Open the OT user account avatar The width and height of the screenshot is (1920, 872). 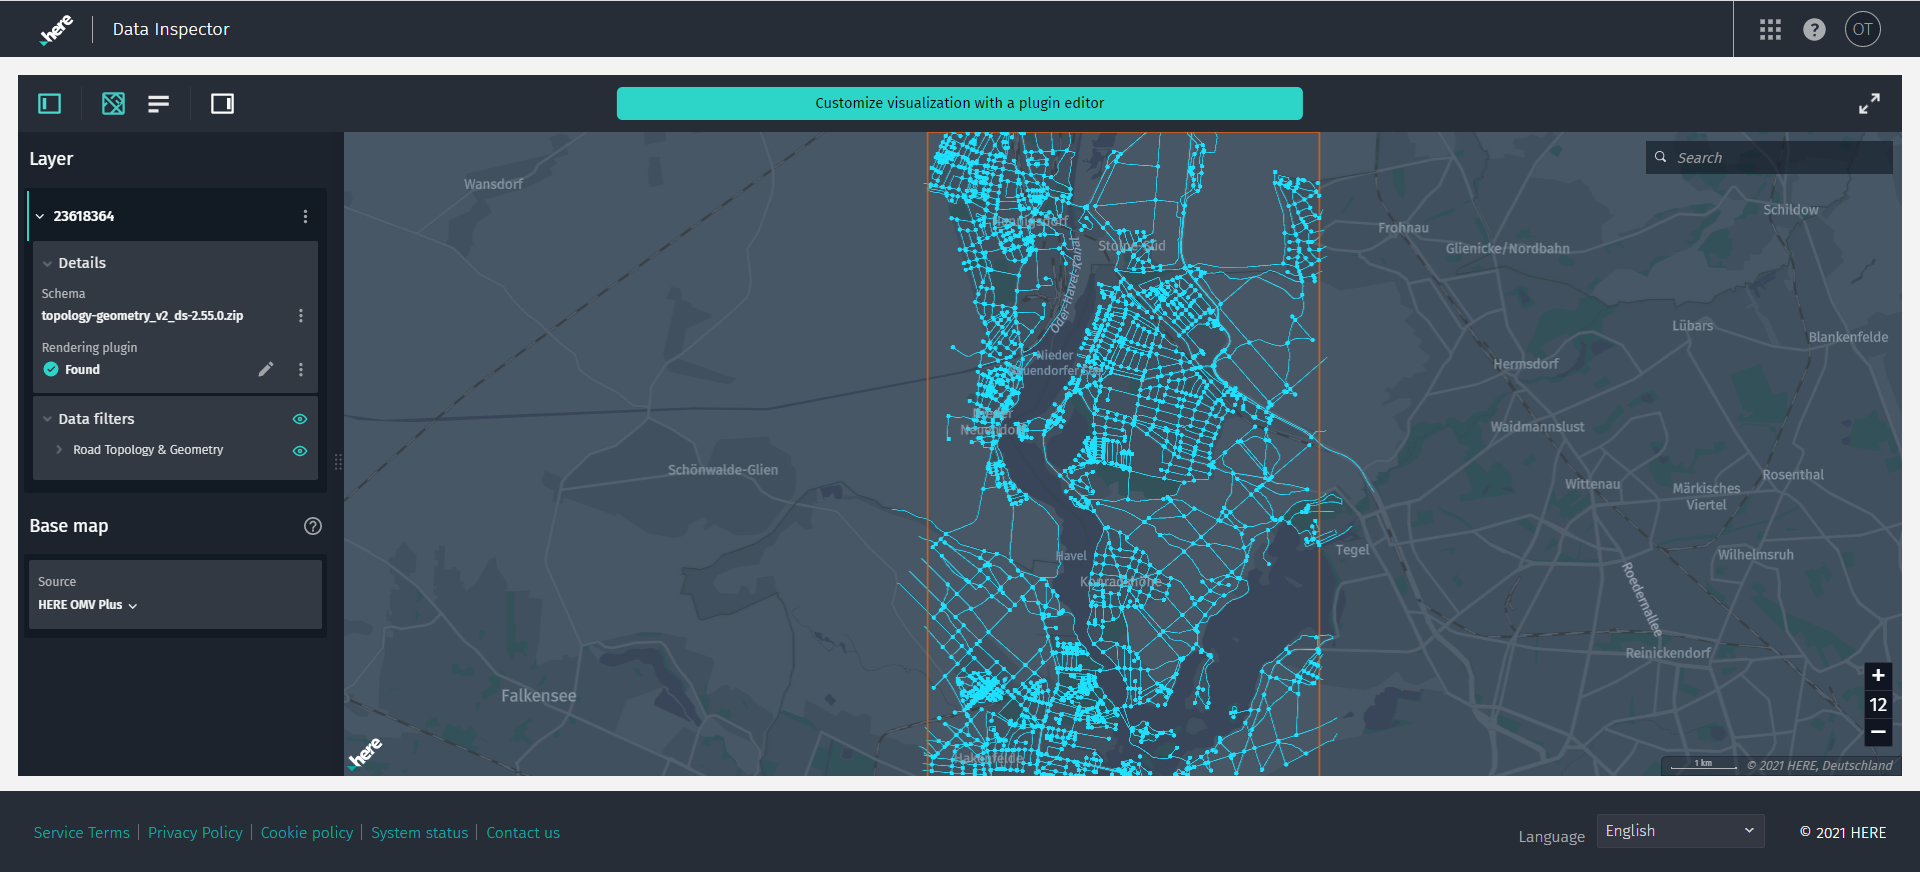click(x=1862, y=29)
